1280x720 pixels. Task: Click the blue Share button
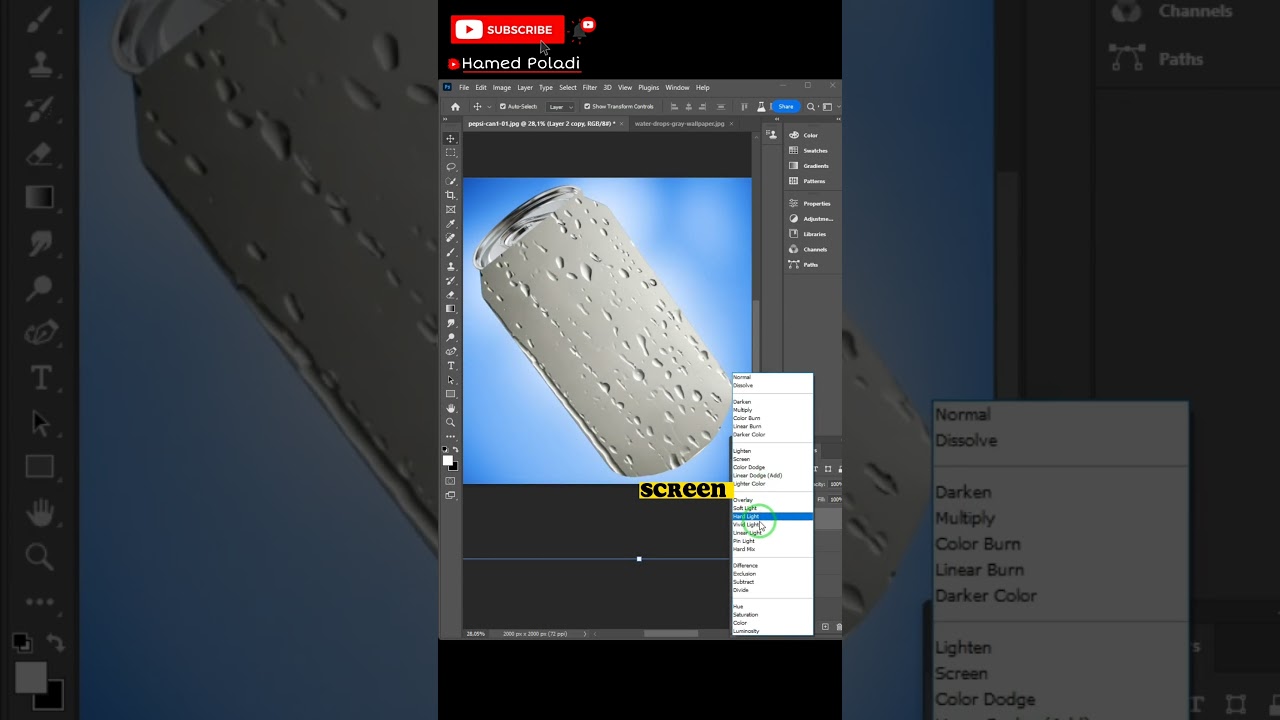(786, 106)
